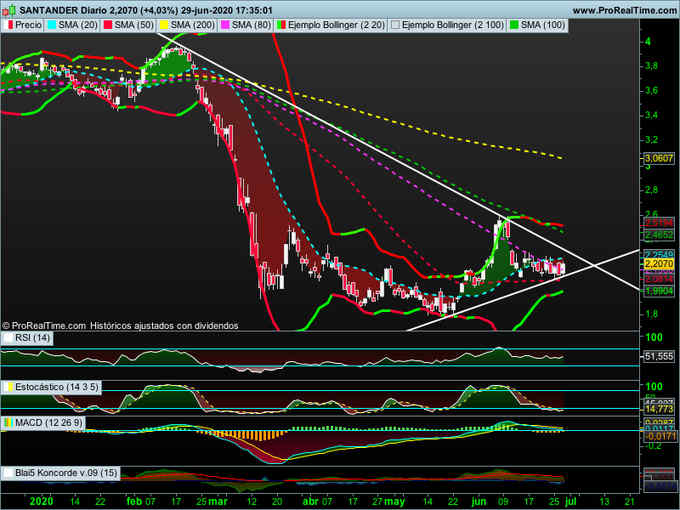680x510 pixels.
Task: Open the Ejemplo Bollinger (2 100) legend item
Action: click(x=453, y=25)
